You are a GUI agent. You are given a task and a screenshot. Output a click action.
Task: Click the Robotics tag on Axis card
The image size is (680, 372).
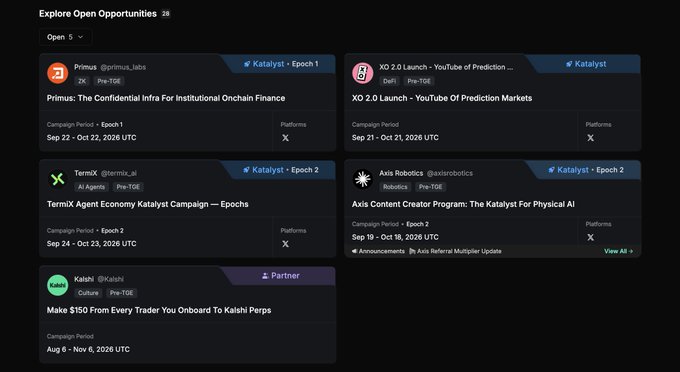(x=395, y=187)
